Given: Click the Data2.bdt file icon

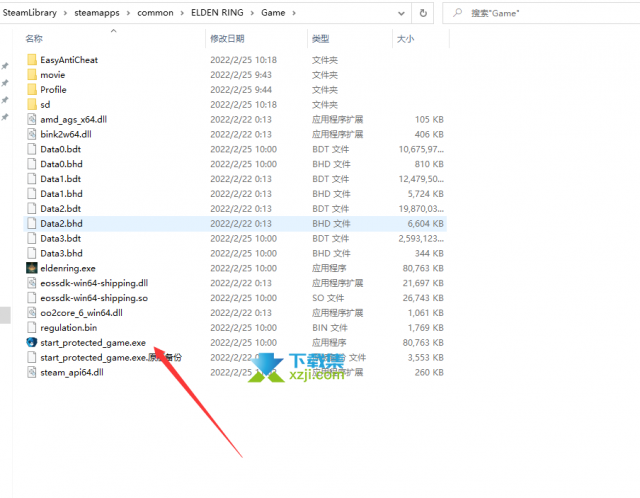Looking at the screenshot, I should coord(32,209).
